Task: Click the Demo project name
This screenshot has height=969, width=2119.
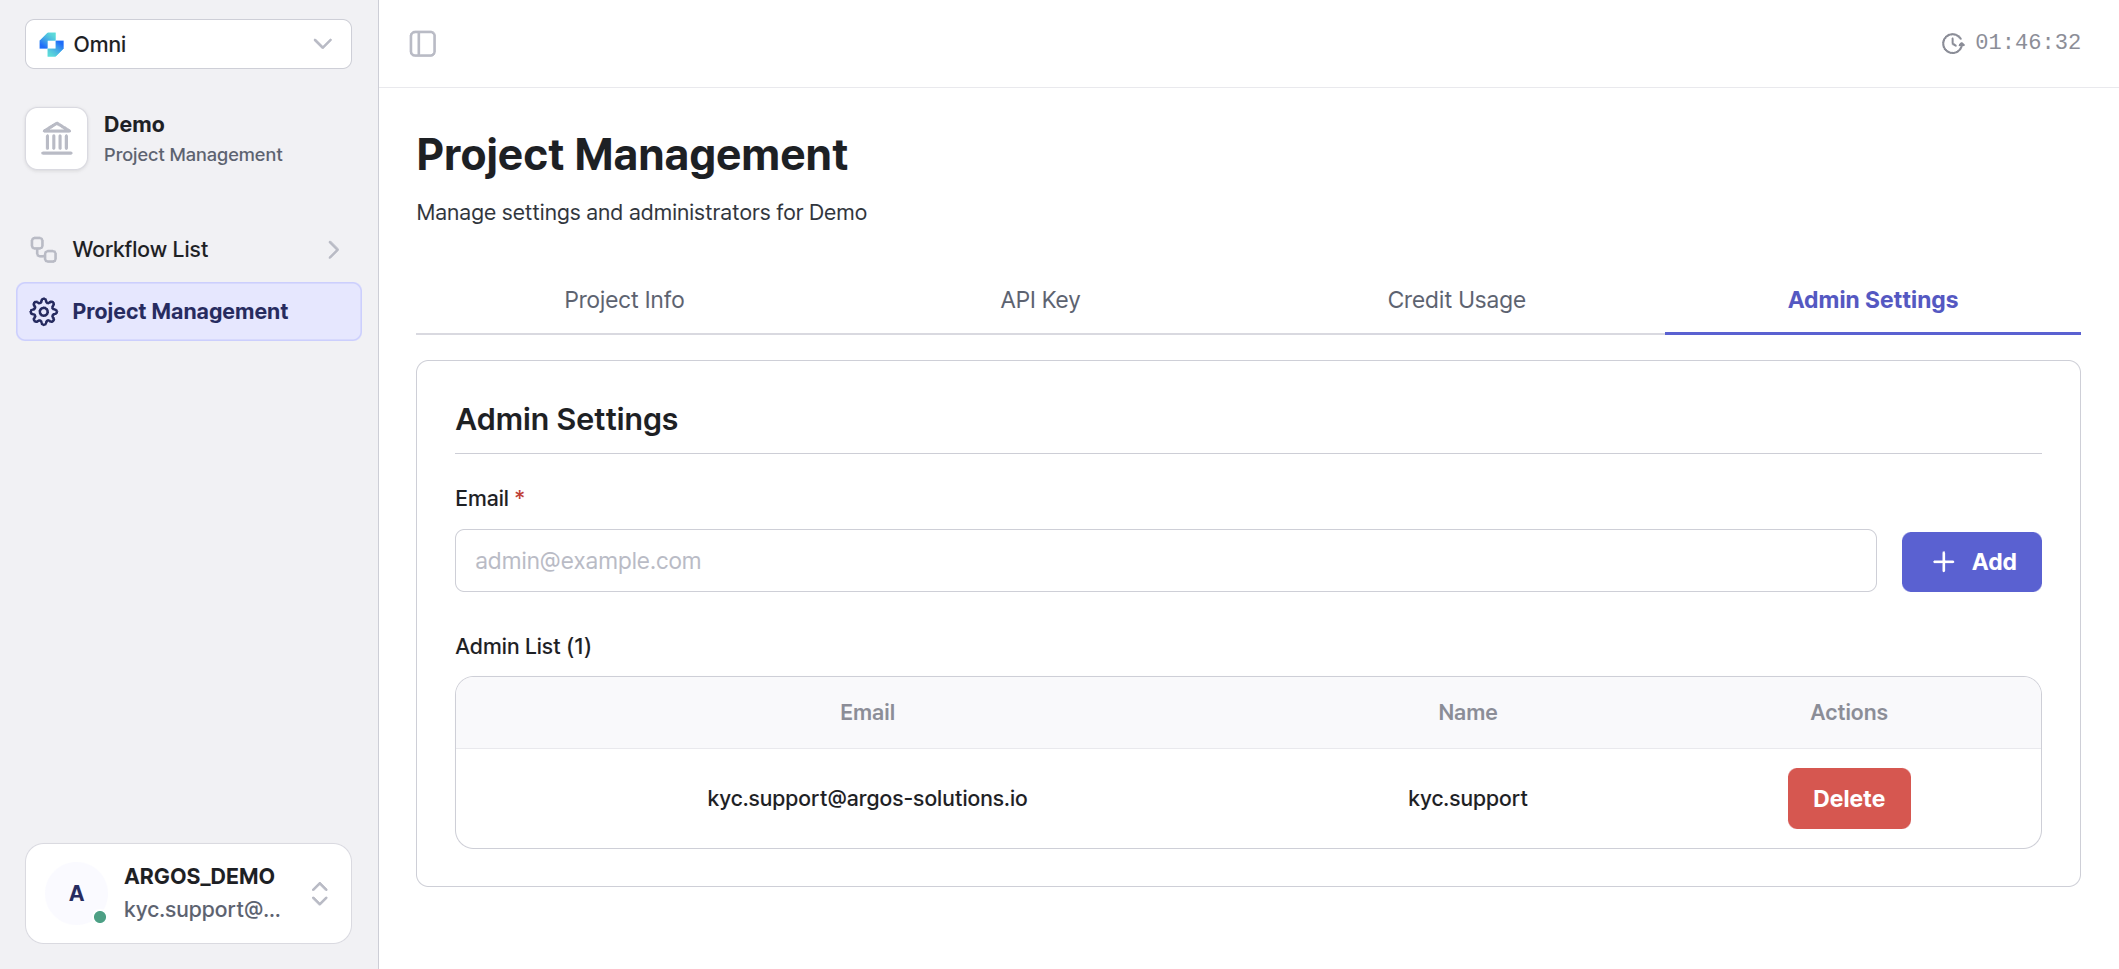Action: pos(134,124)
